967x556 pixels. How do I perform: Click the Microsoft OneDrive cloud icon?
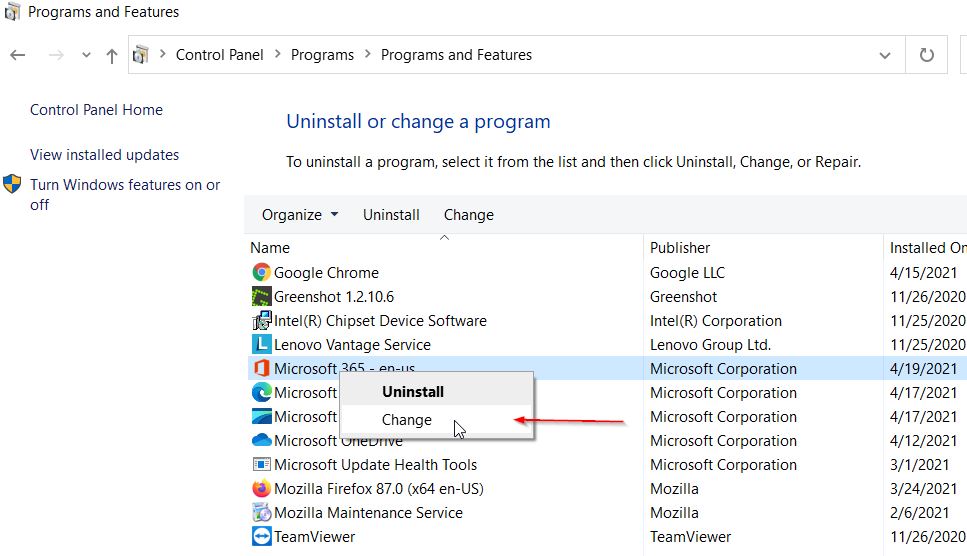pyautogui.click(x=261, y=441)
